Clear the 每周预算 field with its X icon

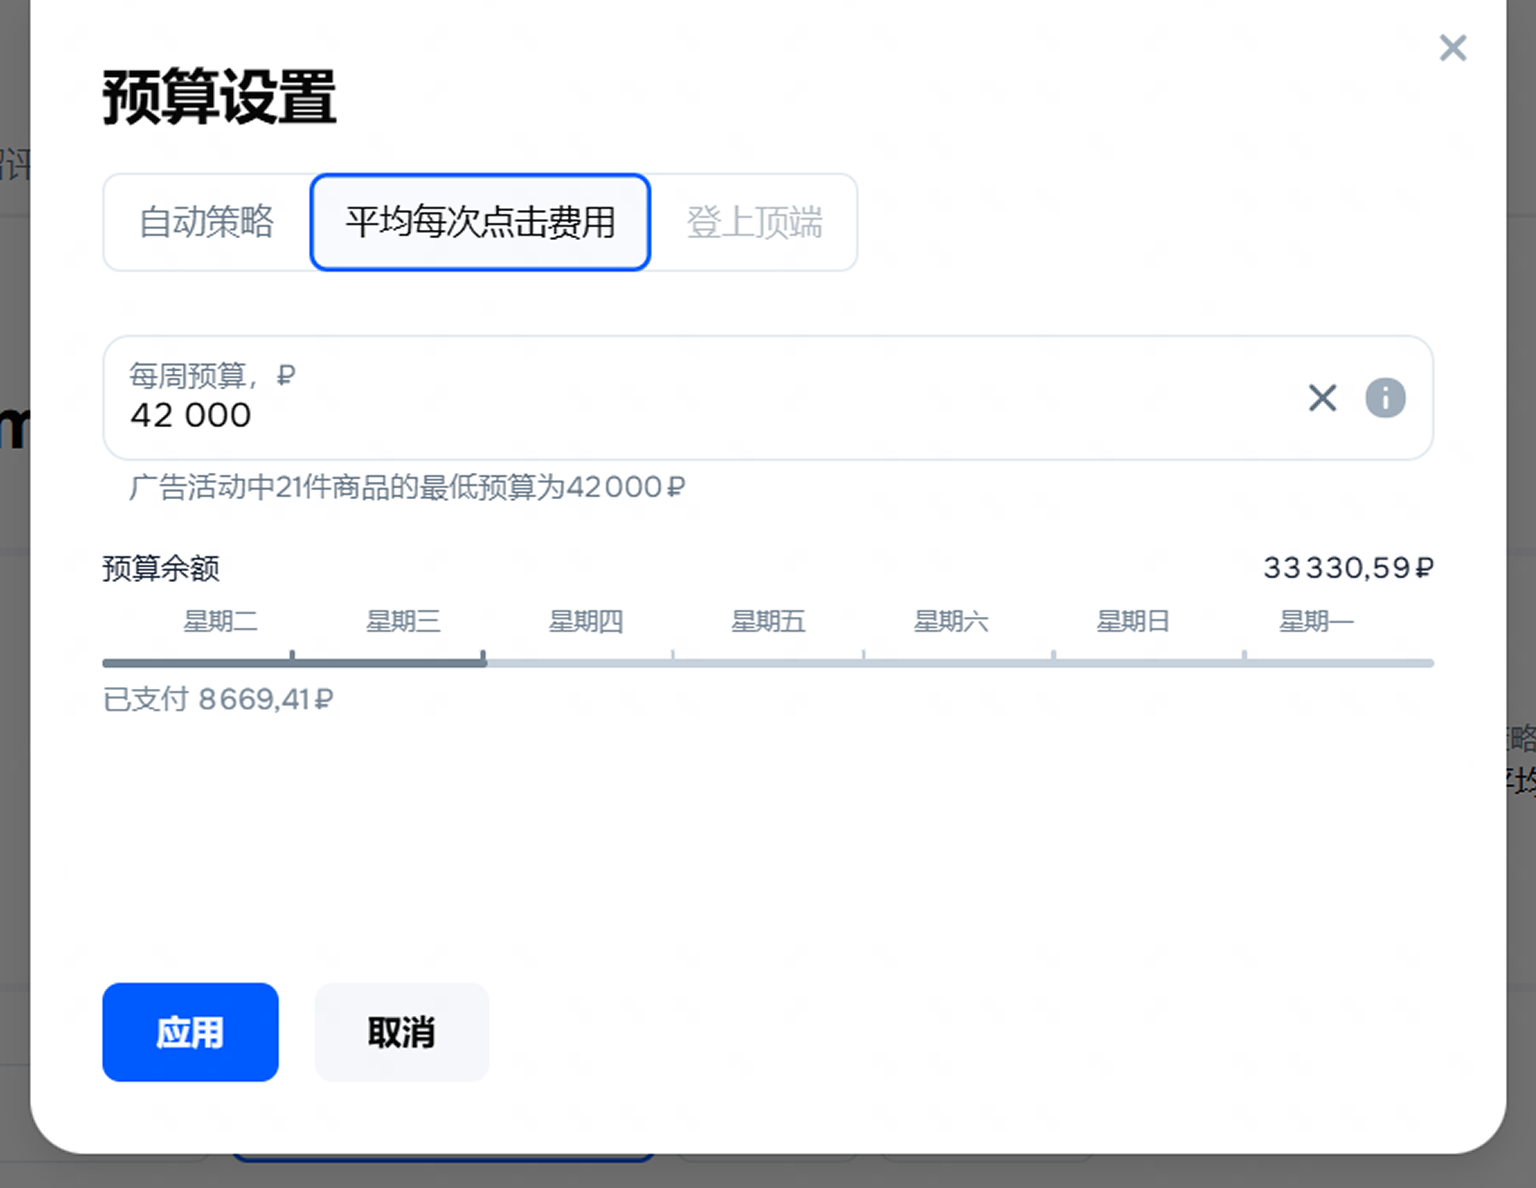point(1322,398)
